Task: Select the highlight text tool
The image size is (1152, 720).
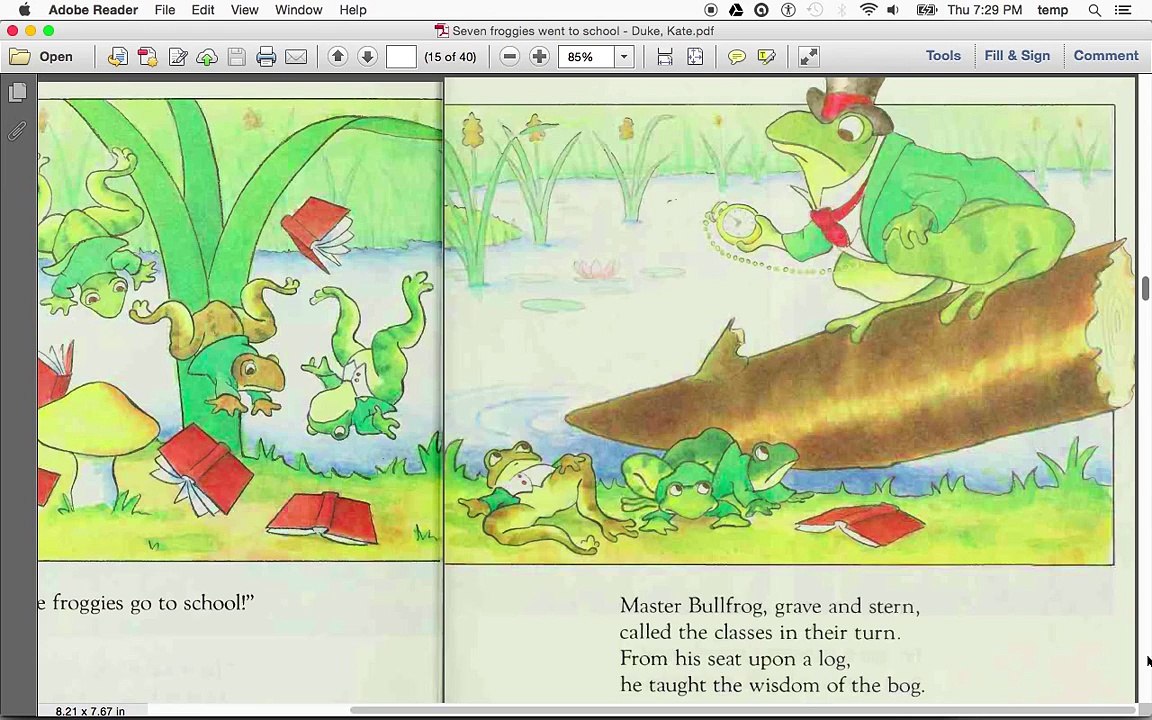Action: tap(766, 57)
